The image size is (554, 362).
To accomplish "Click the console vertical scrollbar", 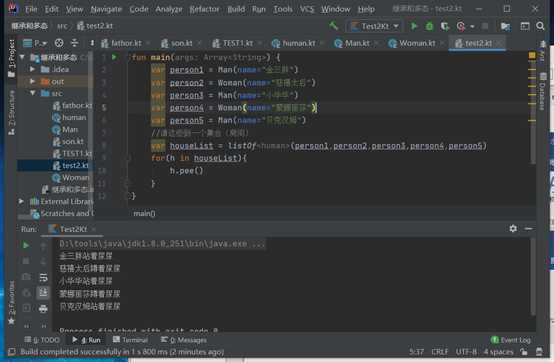I will 533,277.
